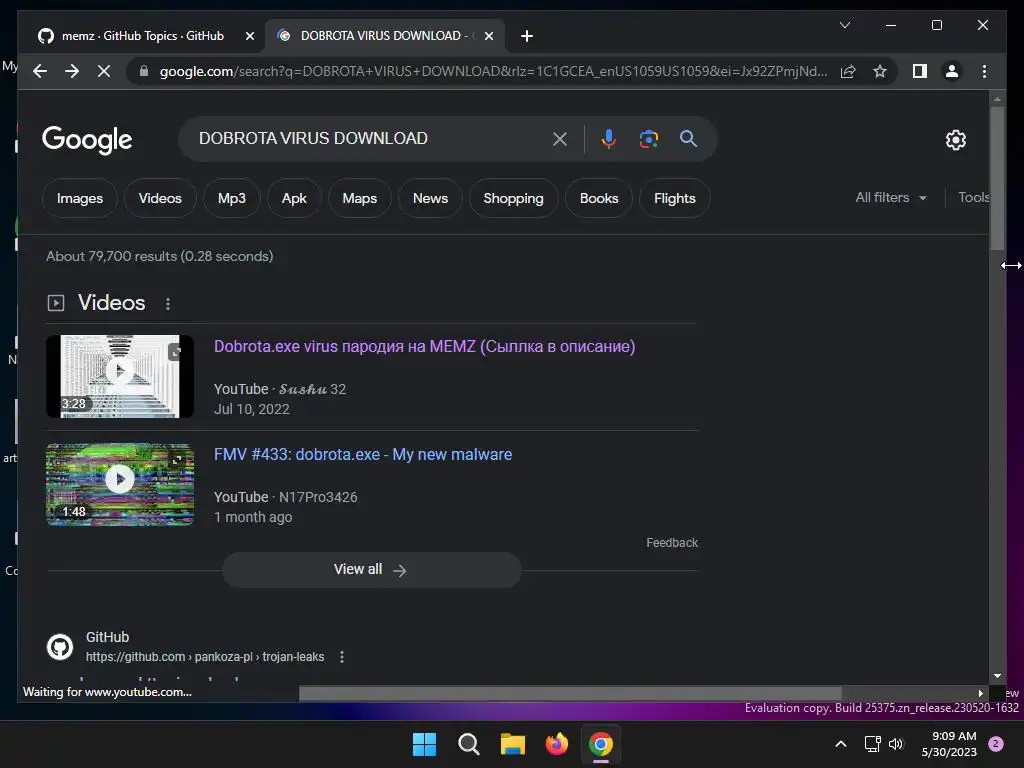Click the vertical scrollbar thumb
The image size is (1024, 768).
pos(997,178)
